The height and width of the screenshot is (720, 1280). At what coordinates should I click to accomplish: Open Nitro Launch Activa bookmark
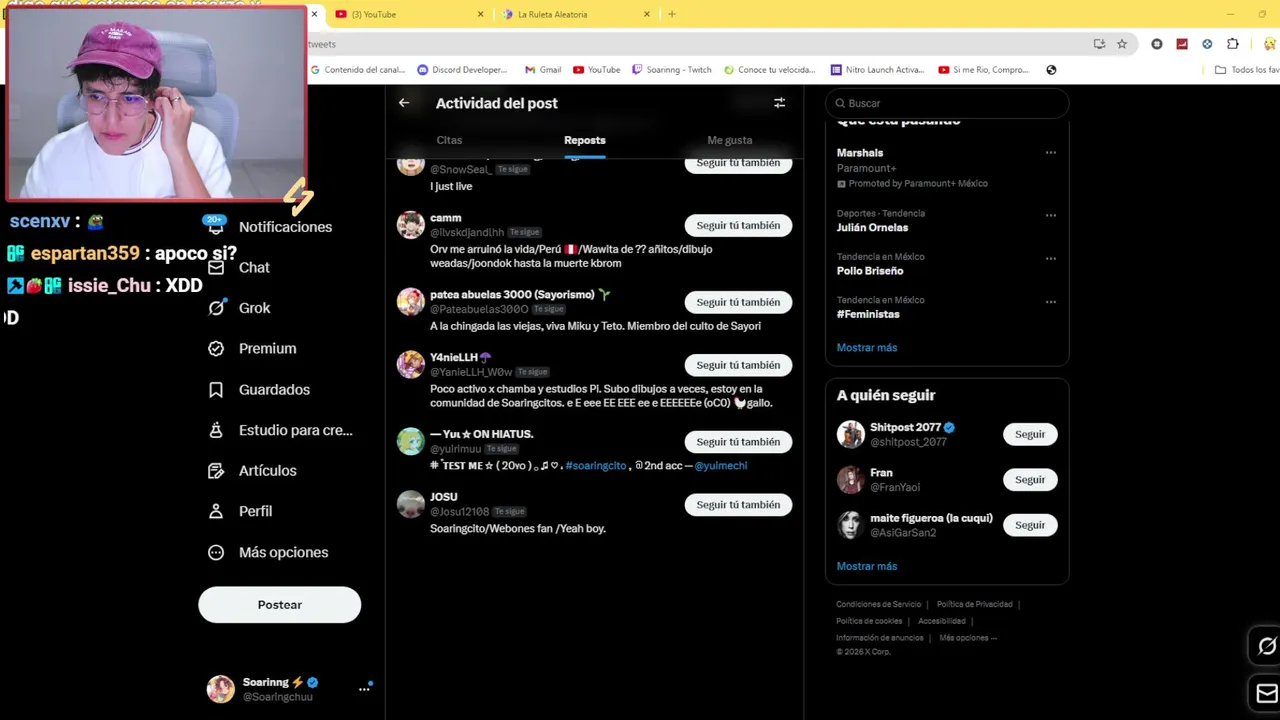coord(878,70)
